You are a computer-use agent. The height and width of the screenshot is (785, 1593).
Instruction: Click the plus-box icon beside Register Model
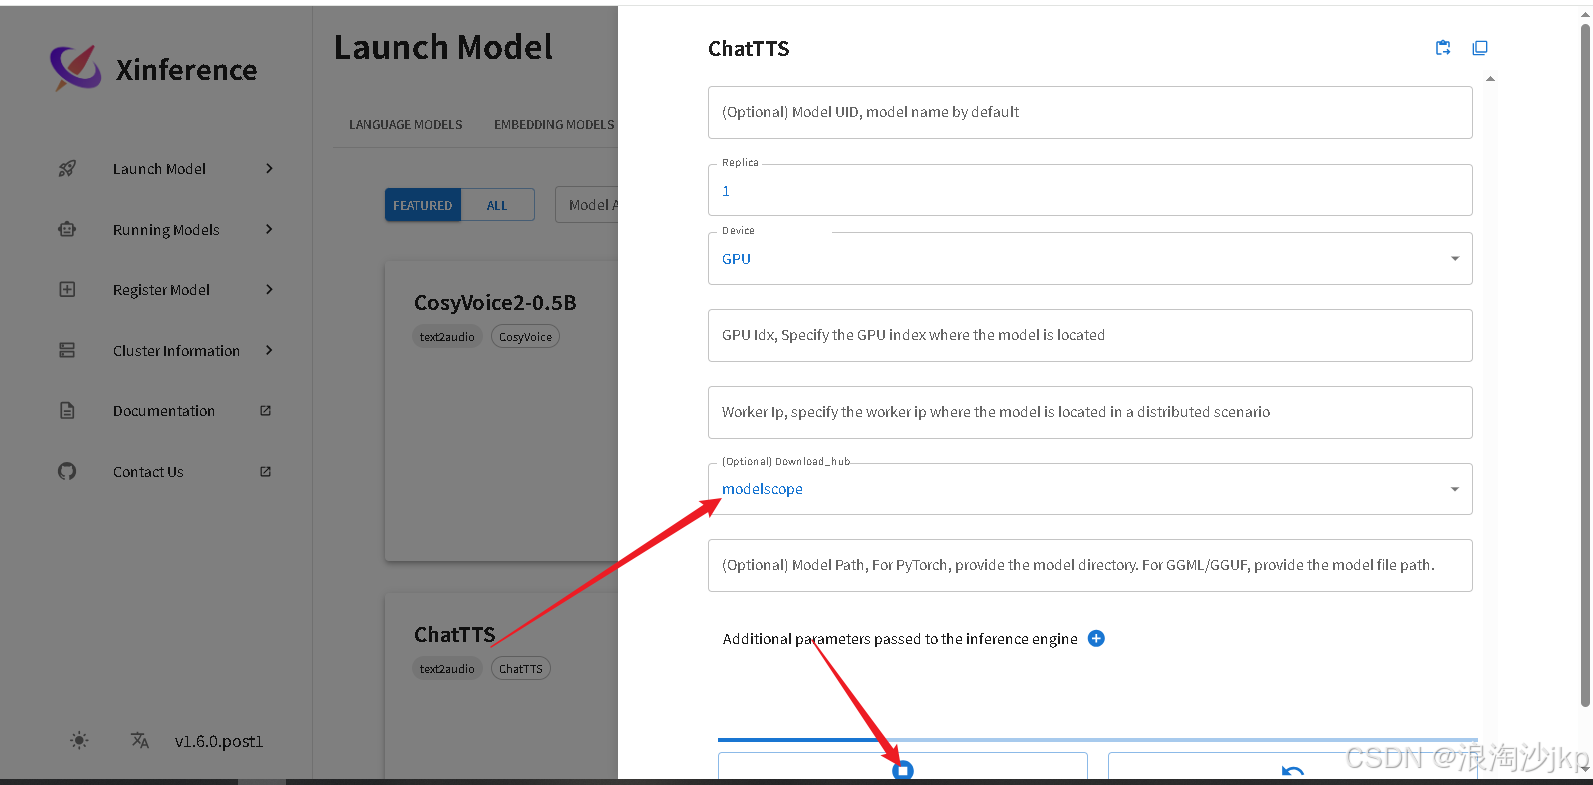pos(67,290)
